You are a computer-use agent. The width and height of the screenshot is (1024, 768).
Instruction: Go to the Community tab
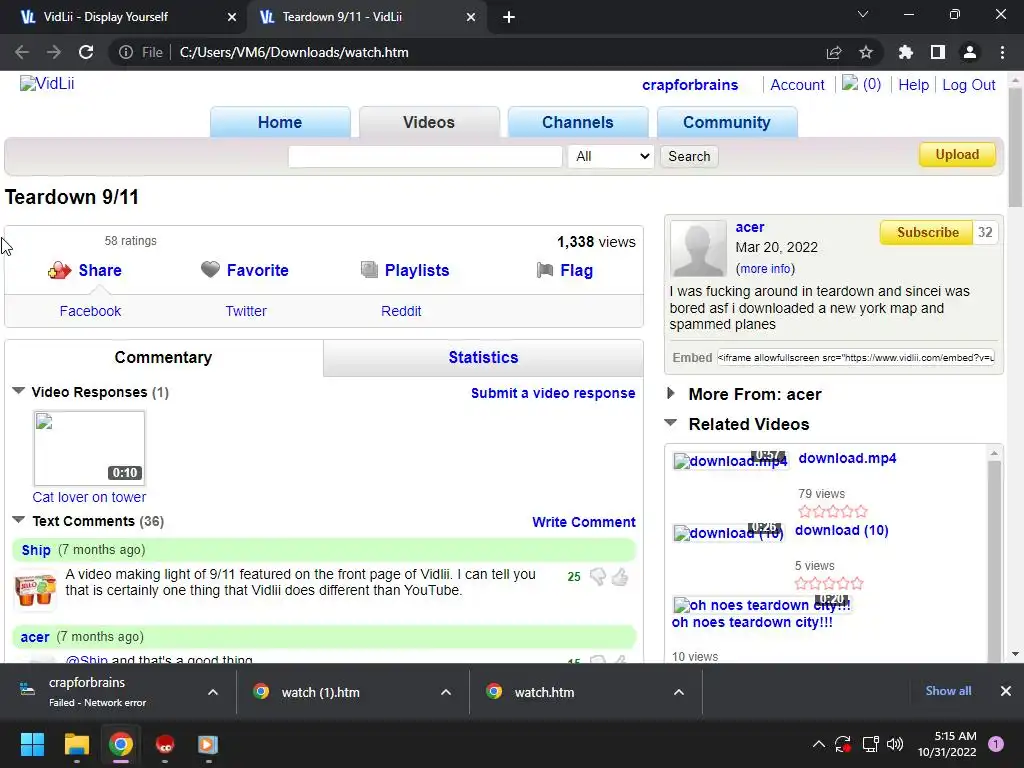pyautogui.click(x=727, y=122)
